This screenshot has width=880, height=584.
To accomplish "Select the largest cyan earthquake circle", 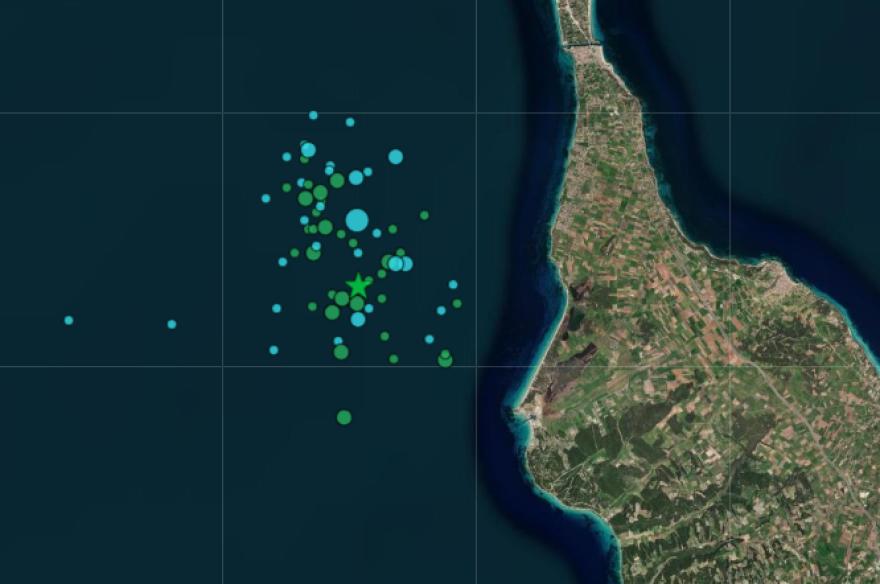I will pyautogui.click(x=357, y=220).
